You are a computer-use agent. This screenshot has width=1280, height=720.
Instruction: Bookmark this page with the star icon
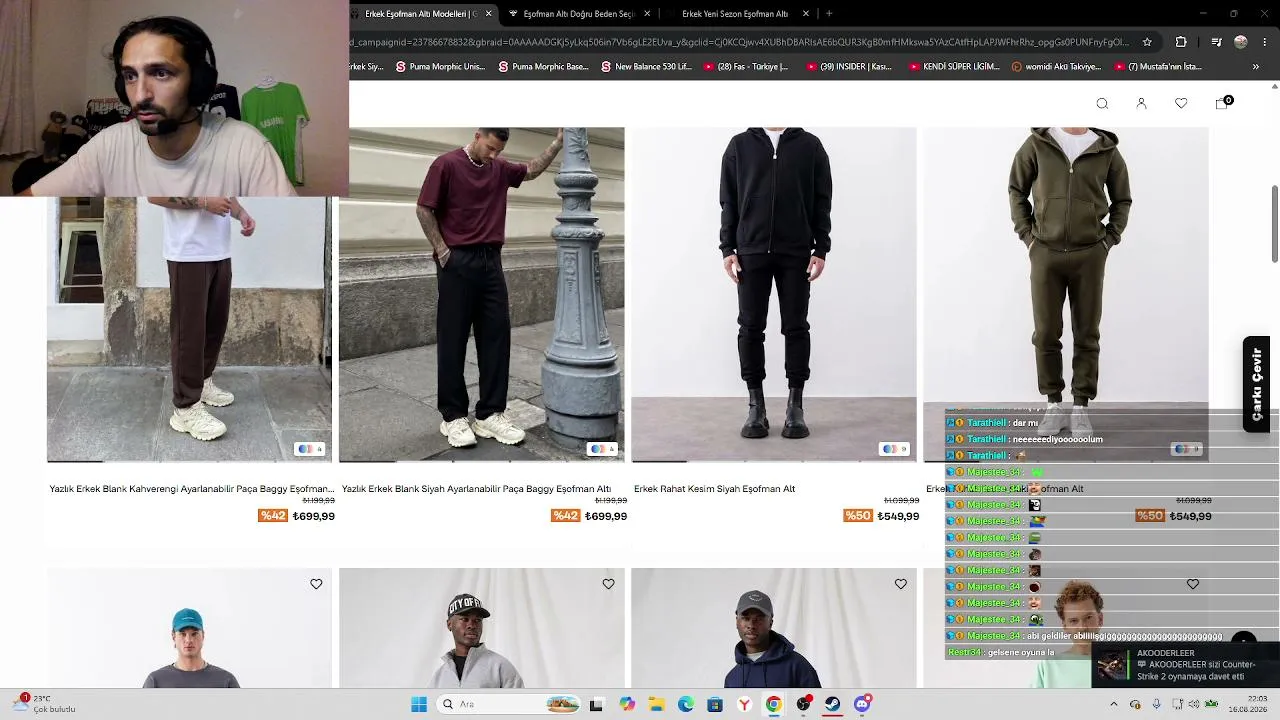coord(1147,42)
